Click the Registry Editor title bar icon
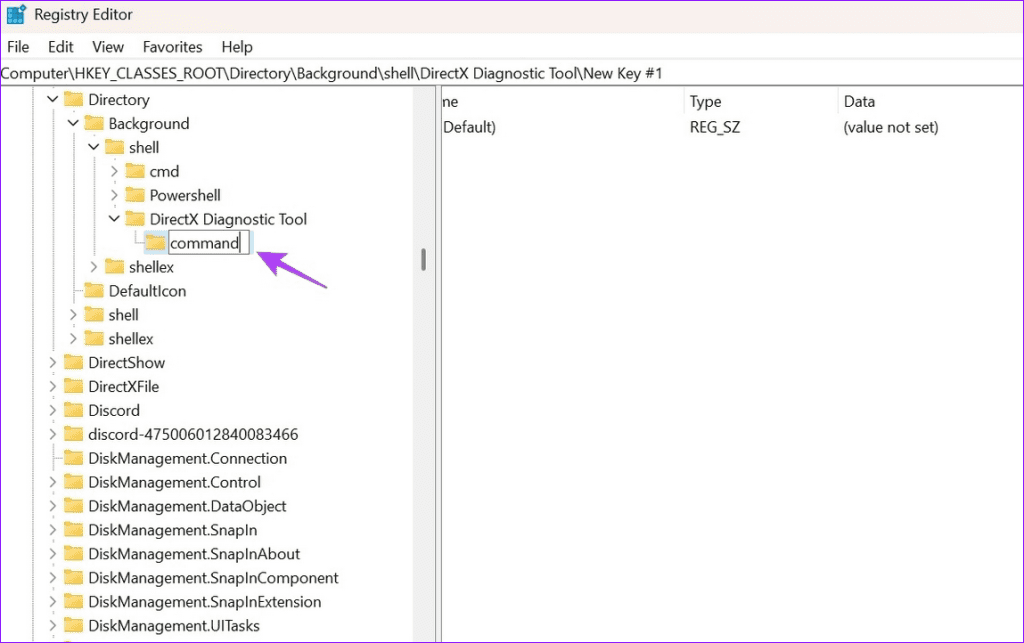The height and width of the screenshot is (643, 1024). coord(17,14)
